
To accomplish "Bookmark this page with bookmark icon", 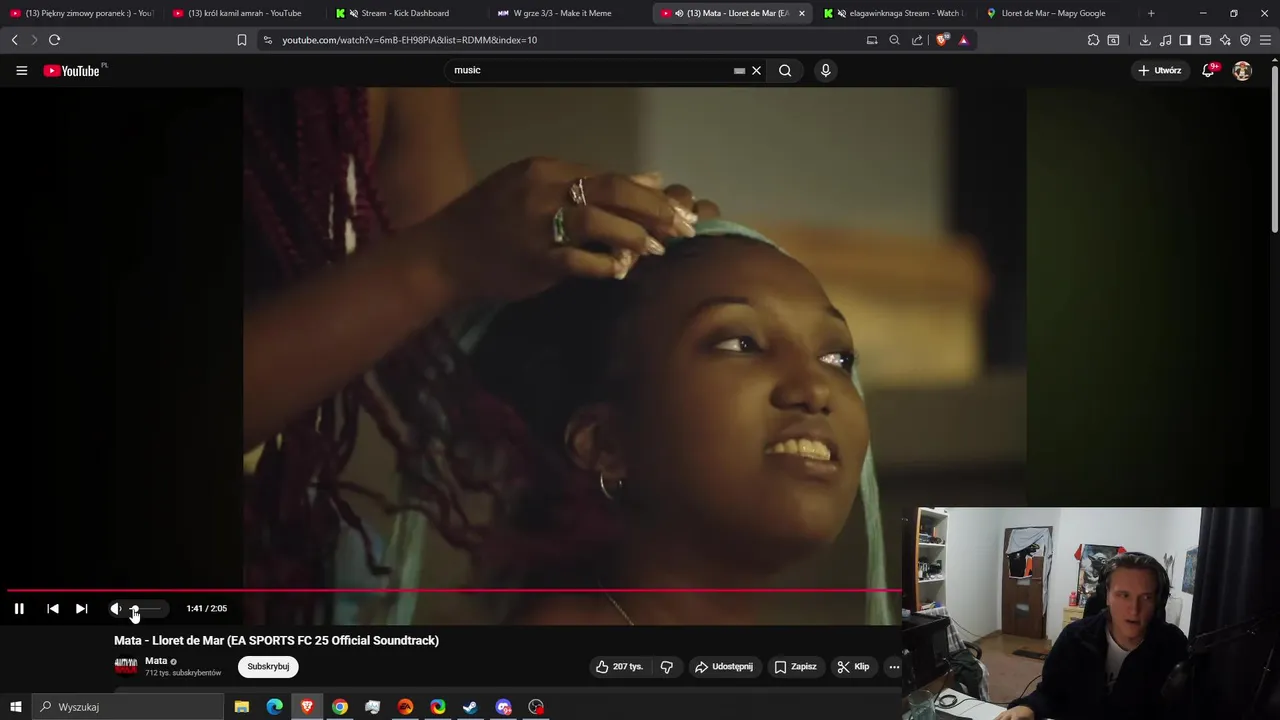I will [x=242, y=40].
